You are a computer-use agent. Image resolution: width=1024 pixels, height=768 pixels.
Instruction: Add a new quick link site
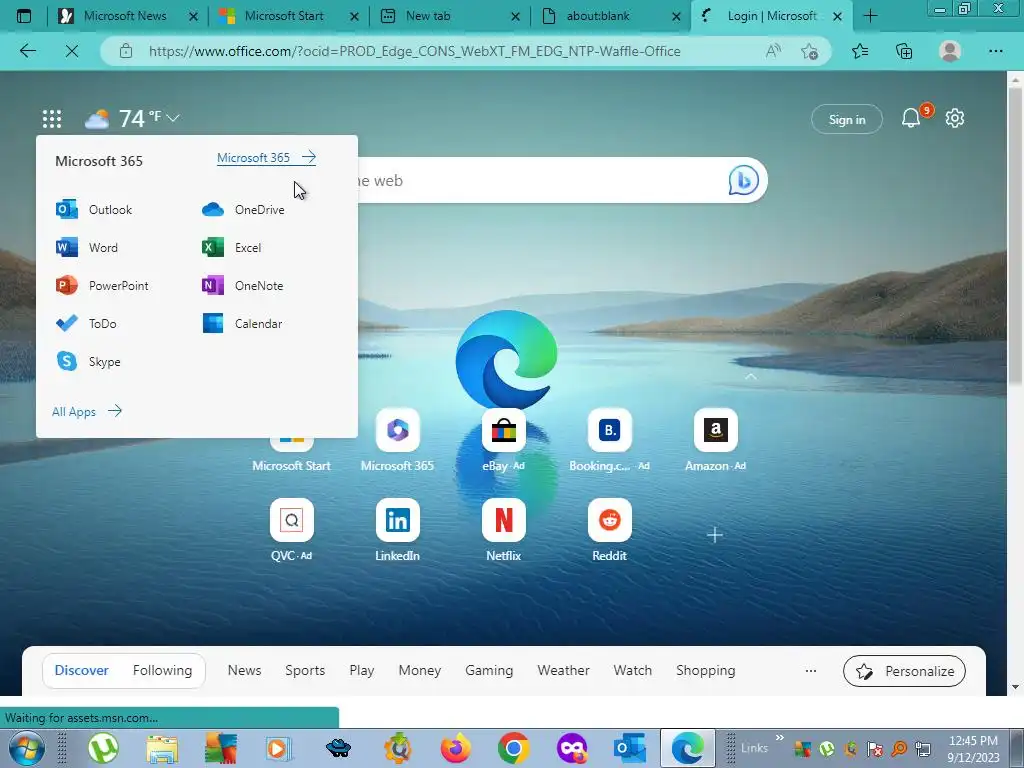pyautogui.click(x=715, y=535)
